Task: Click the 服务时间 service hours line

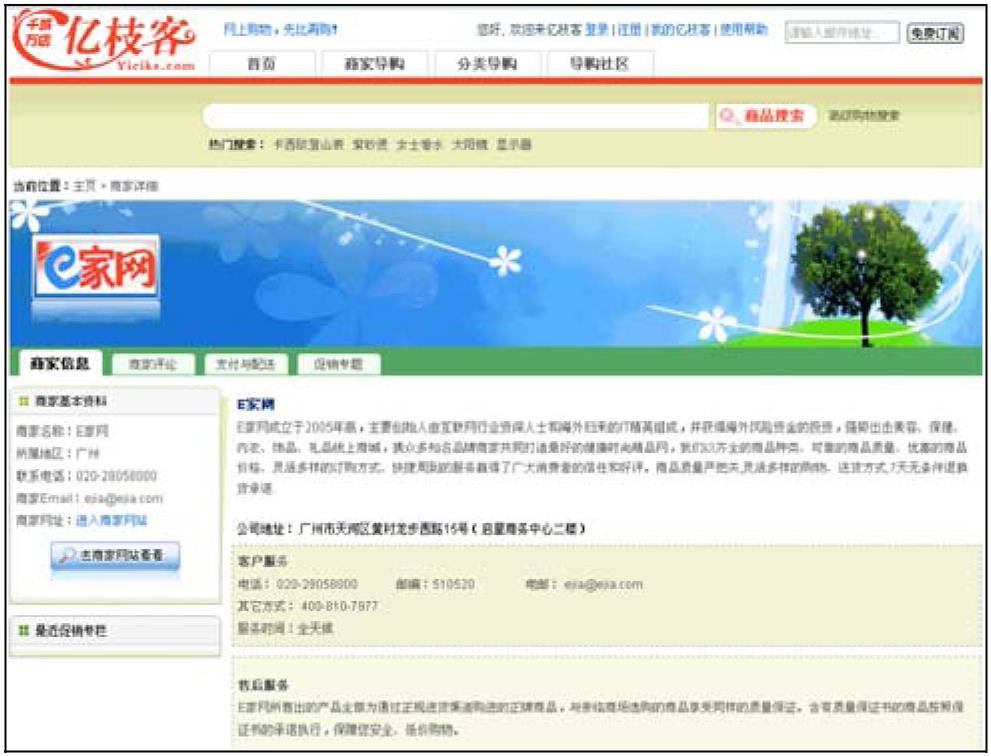Action: 285,628
